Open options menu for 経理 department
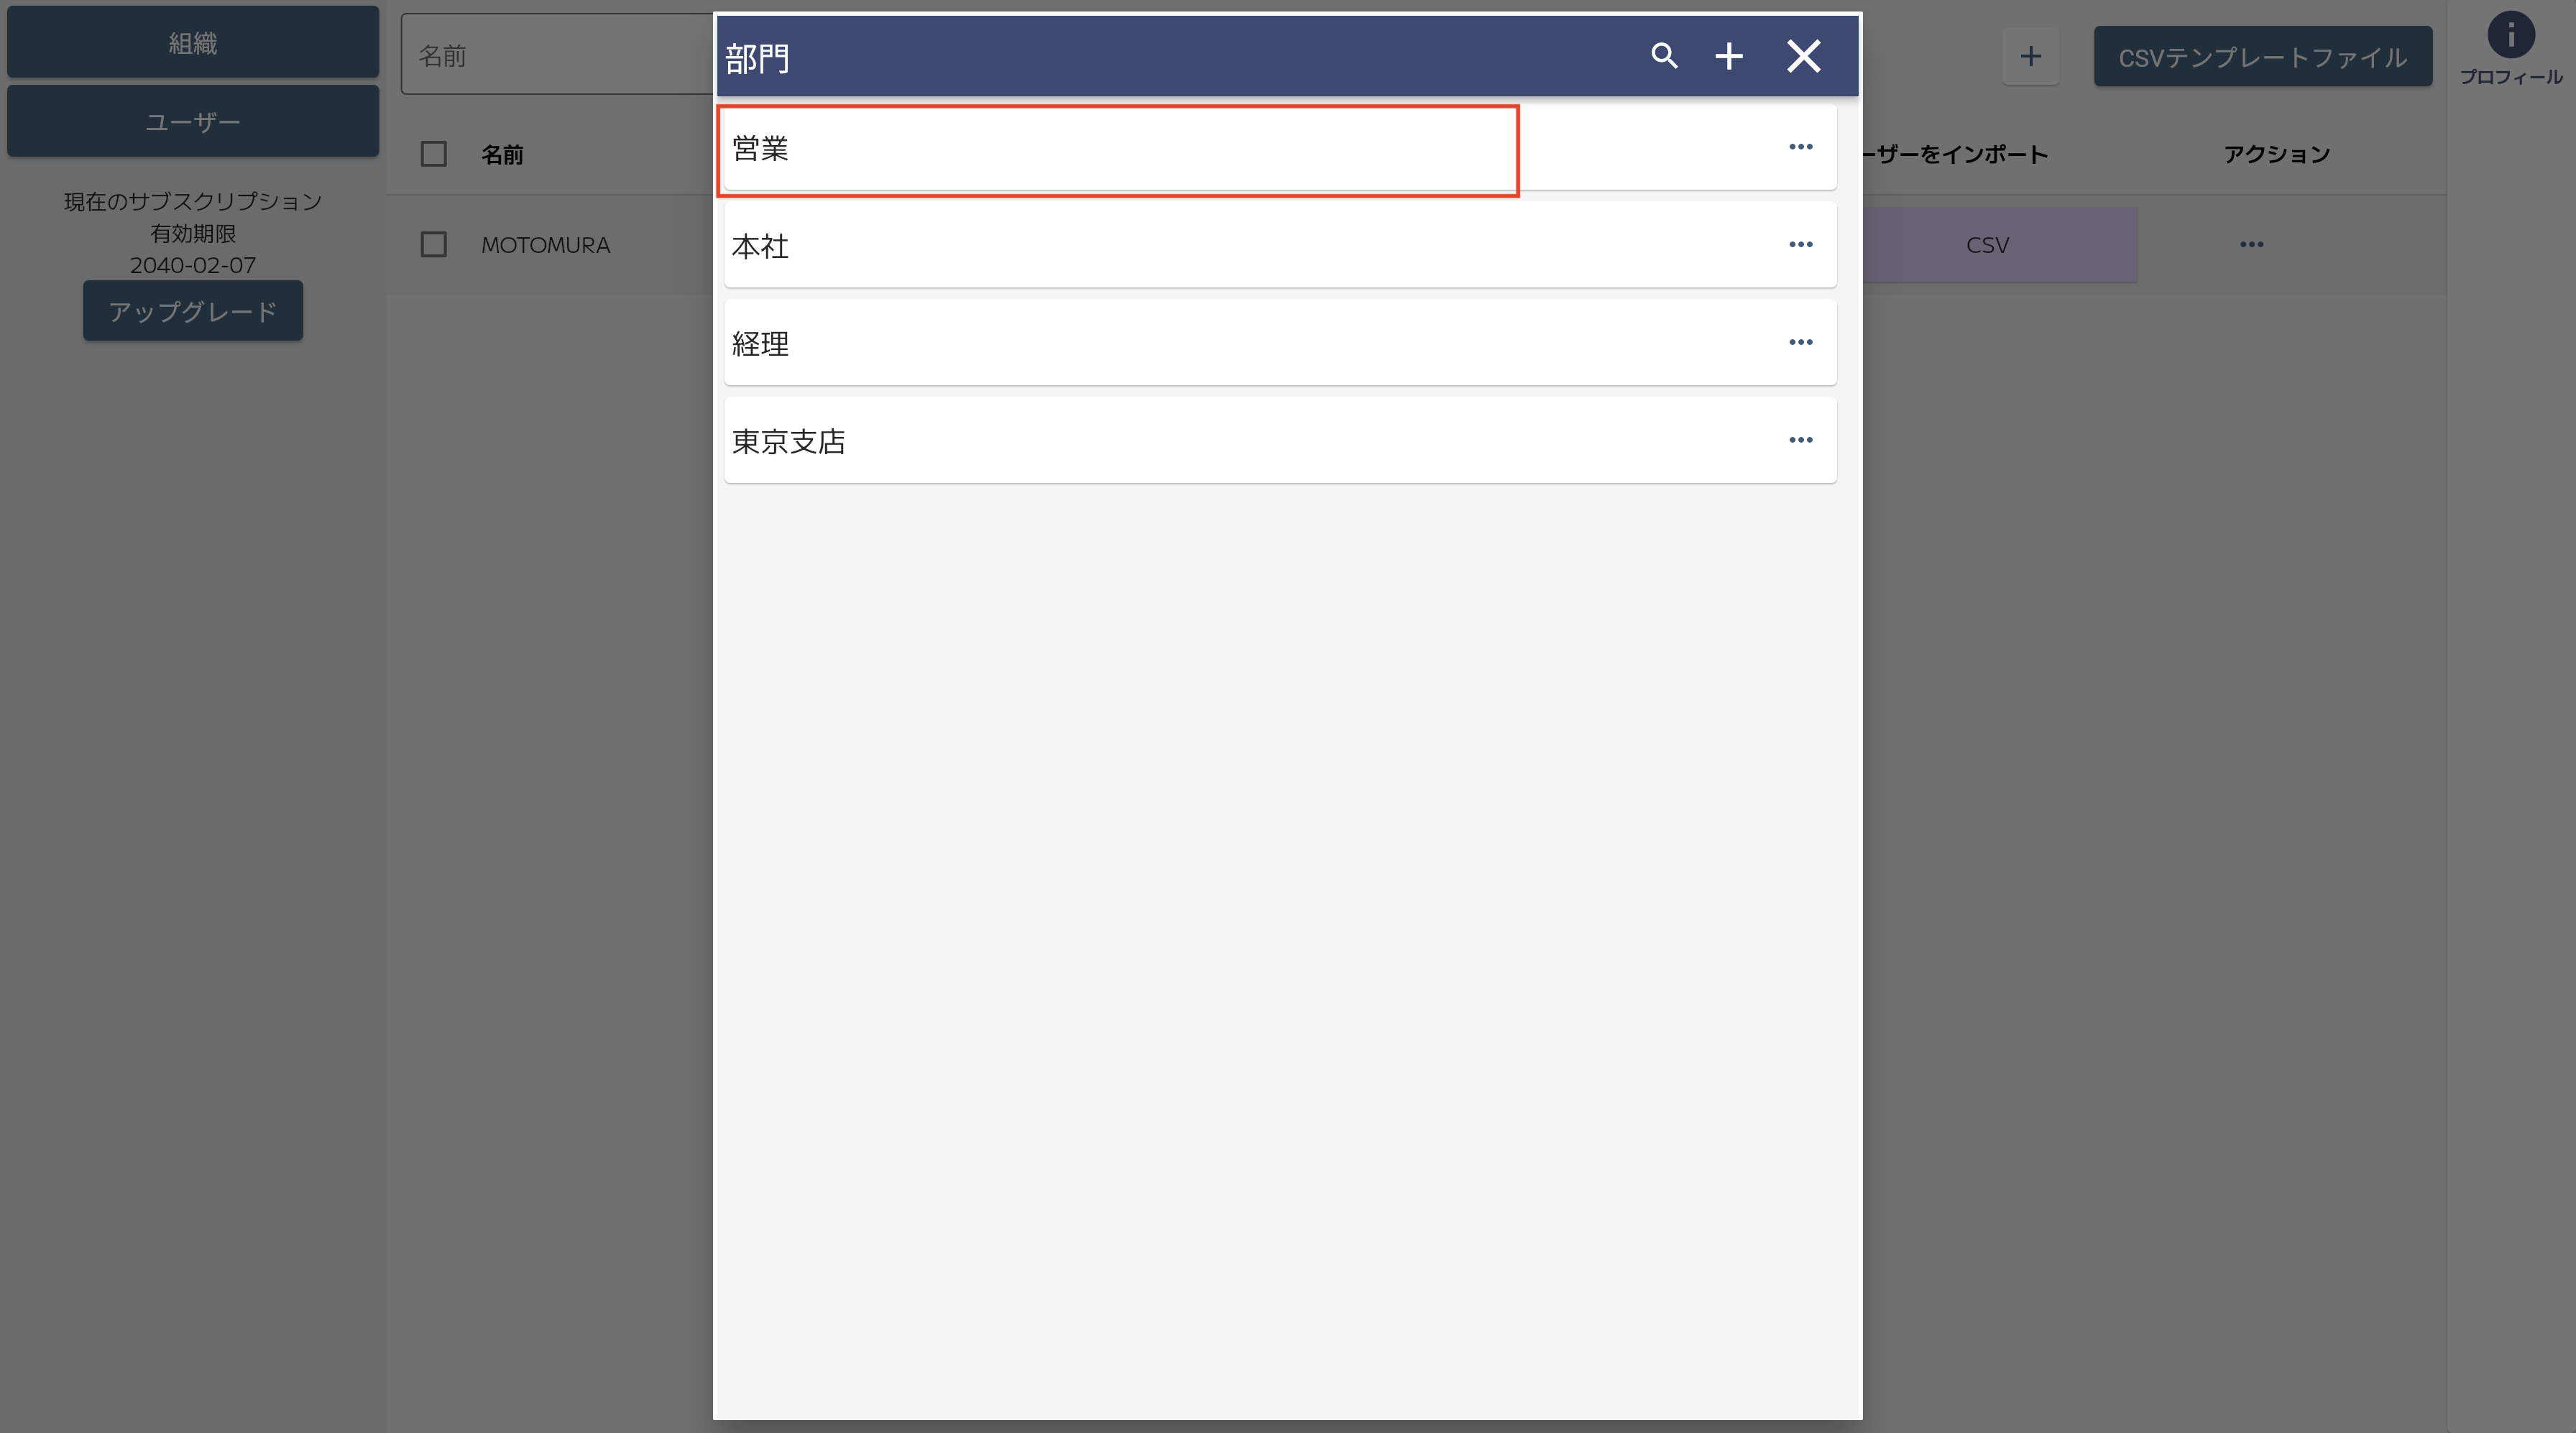 (x=1800, y=343)
